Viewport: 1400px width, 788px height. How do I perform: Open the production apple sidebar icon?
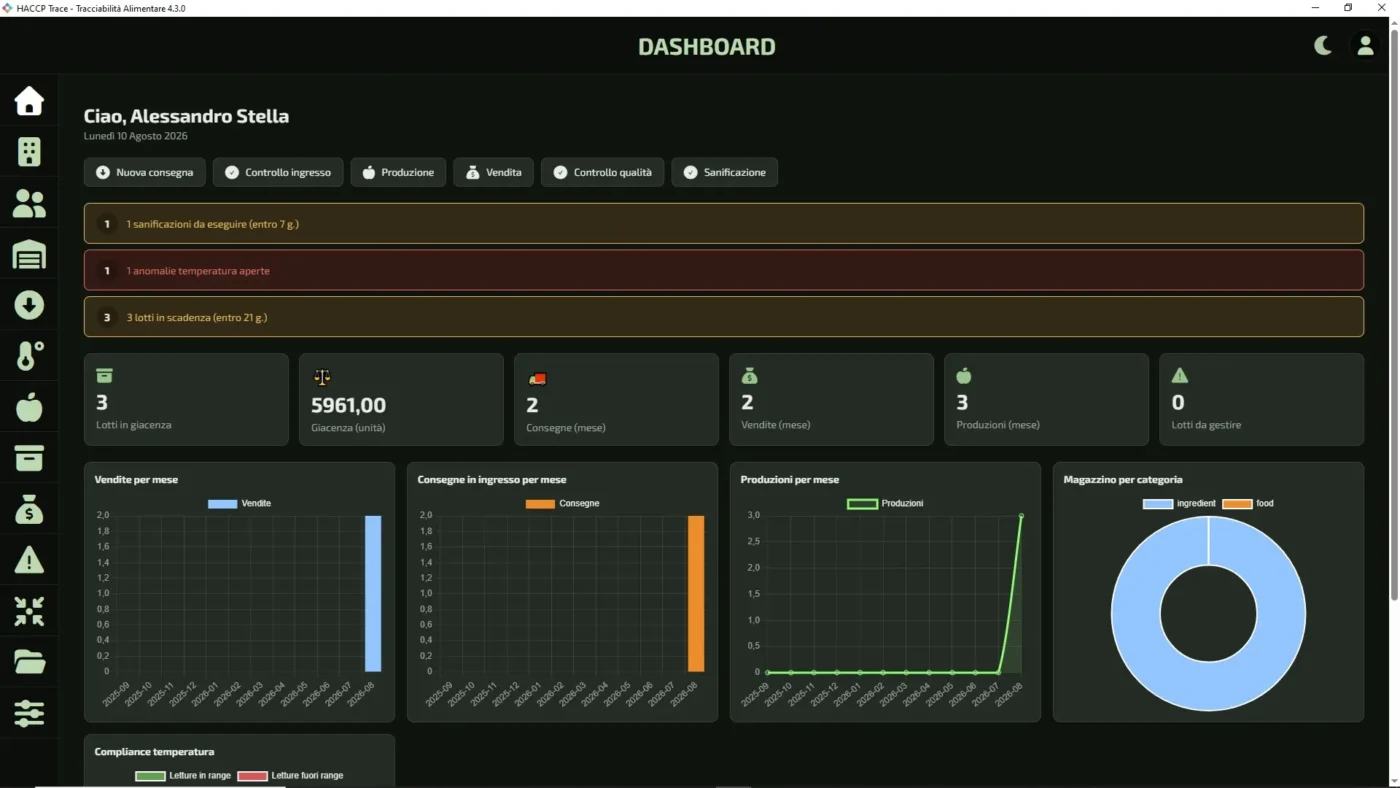pyautogui.click(x=29, y=407)
